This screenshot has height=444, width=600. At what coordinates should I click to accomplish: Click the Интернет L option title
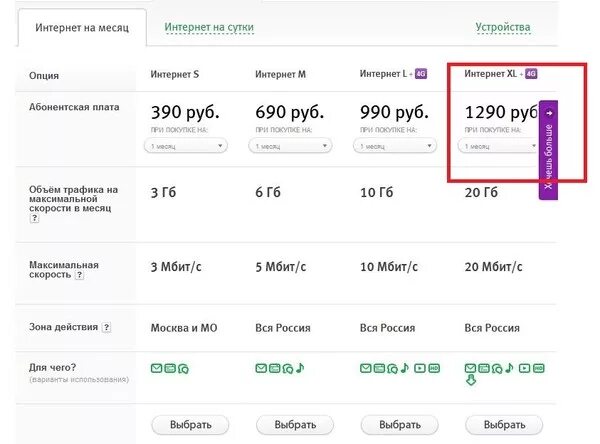383,73
